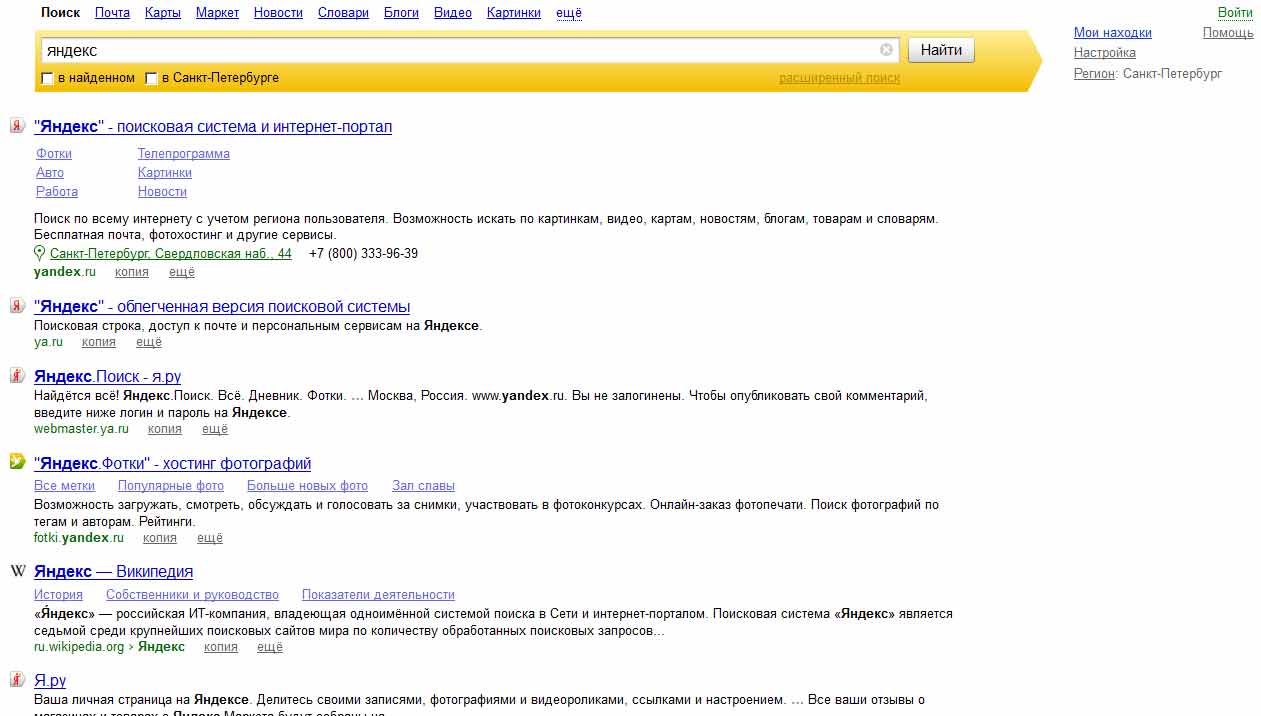Image resolution: width=1261 pixels, height=716 pixels.
Task: Open 'ещё' options under webmaster.ya.ru result
Action: pyautogui.click(x=215, y=429)
